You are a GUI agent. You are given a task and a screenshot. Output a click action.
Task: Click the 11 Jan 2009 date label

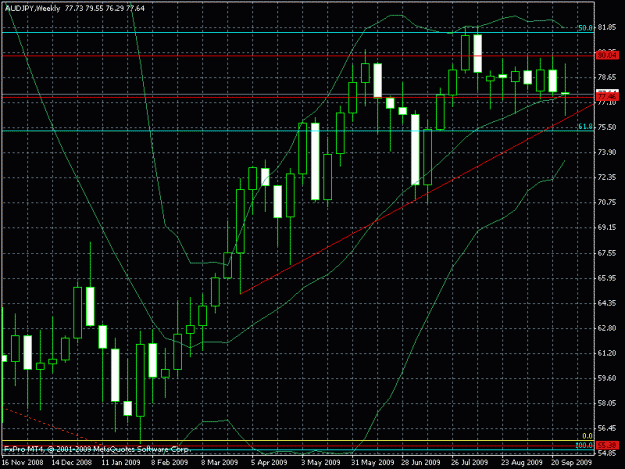121,462
